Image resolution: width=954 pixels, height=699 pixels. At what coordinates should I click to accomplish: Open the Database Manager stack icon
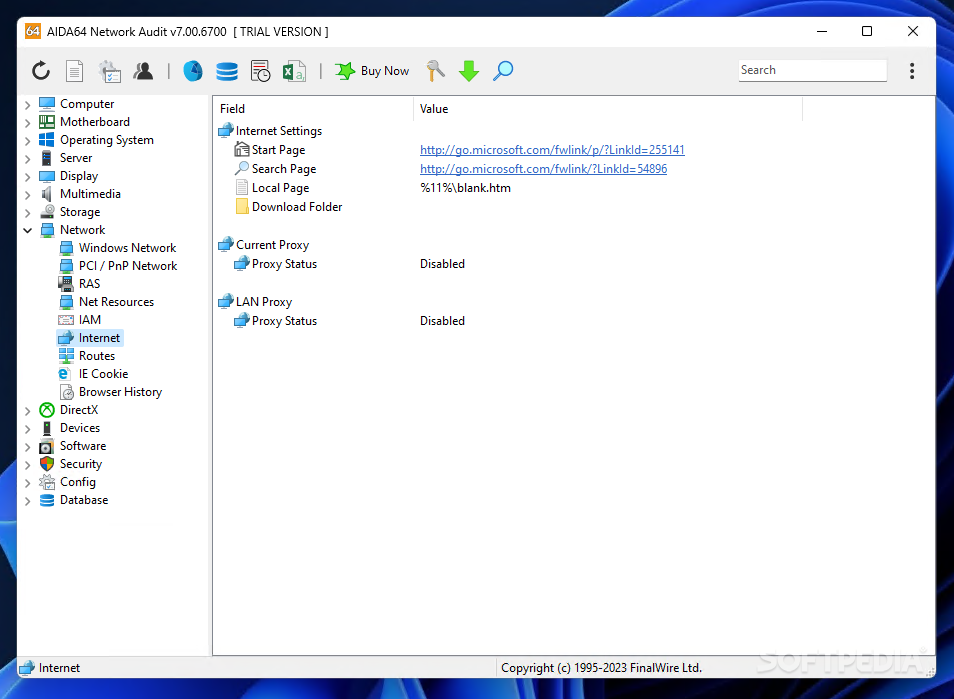tap(227, 71)
